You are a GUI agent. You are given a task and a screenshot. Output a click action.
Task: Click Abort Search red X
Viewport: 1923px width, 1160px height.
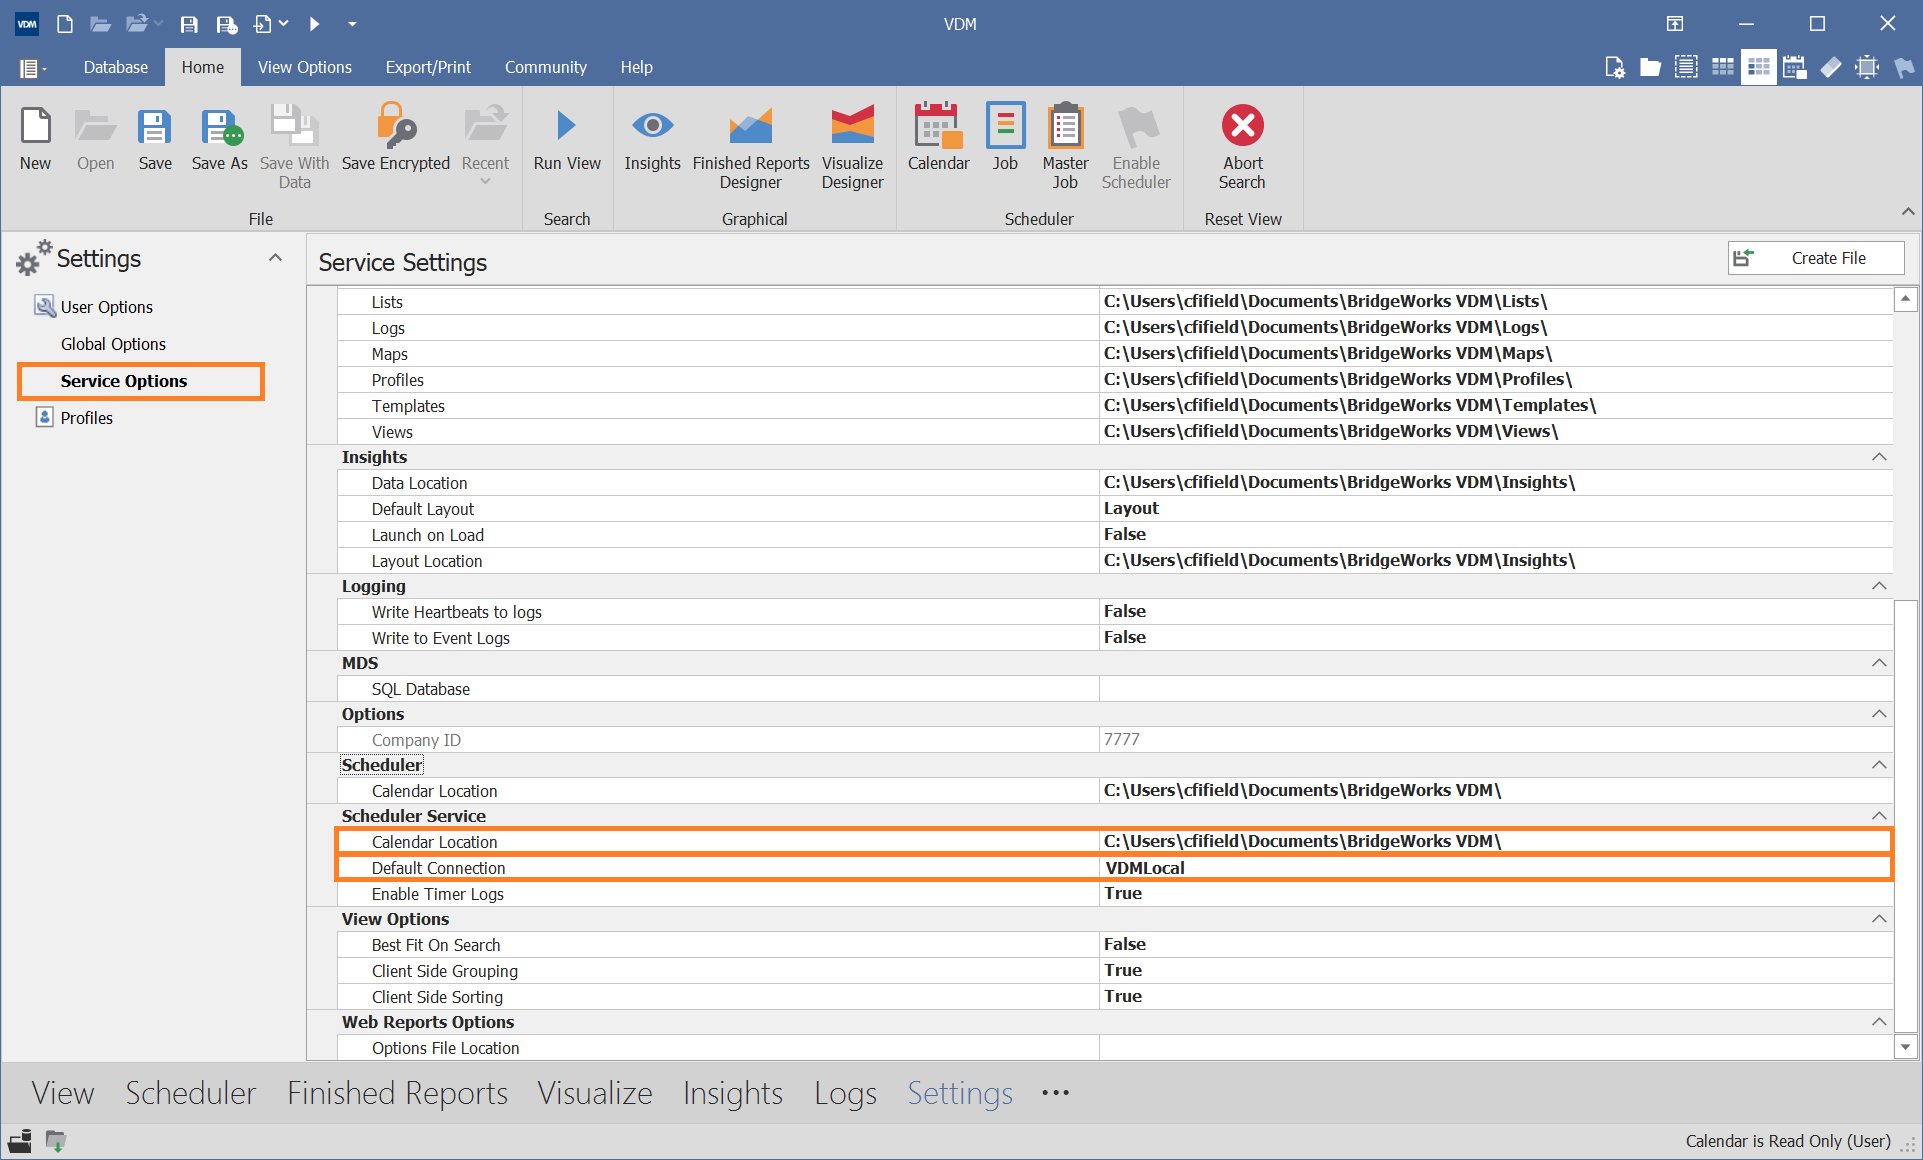tap(1242, 147)
